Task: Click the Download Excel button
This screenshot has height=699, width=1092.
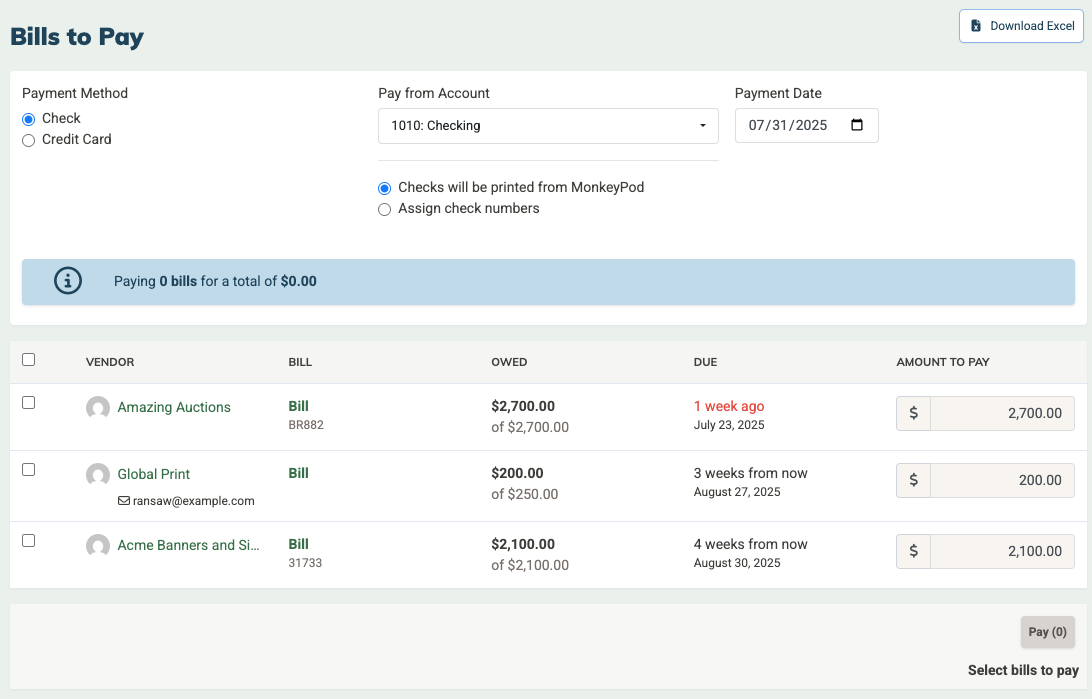Action: pyautogui.click(x=1022, y=26)
